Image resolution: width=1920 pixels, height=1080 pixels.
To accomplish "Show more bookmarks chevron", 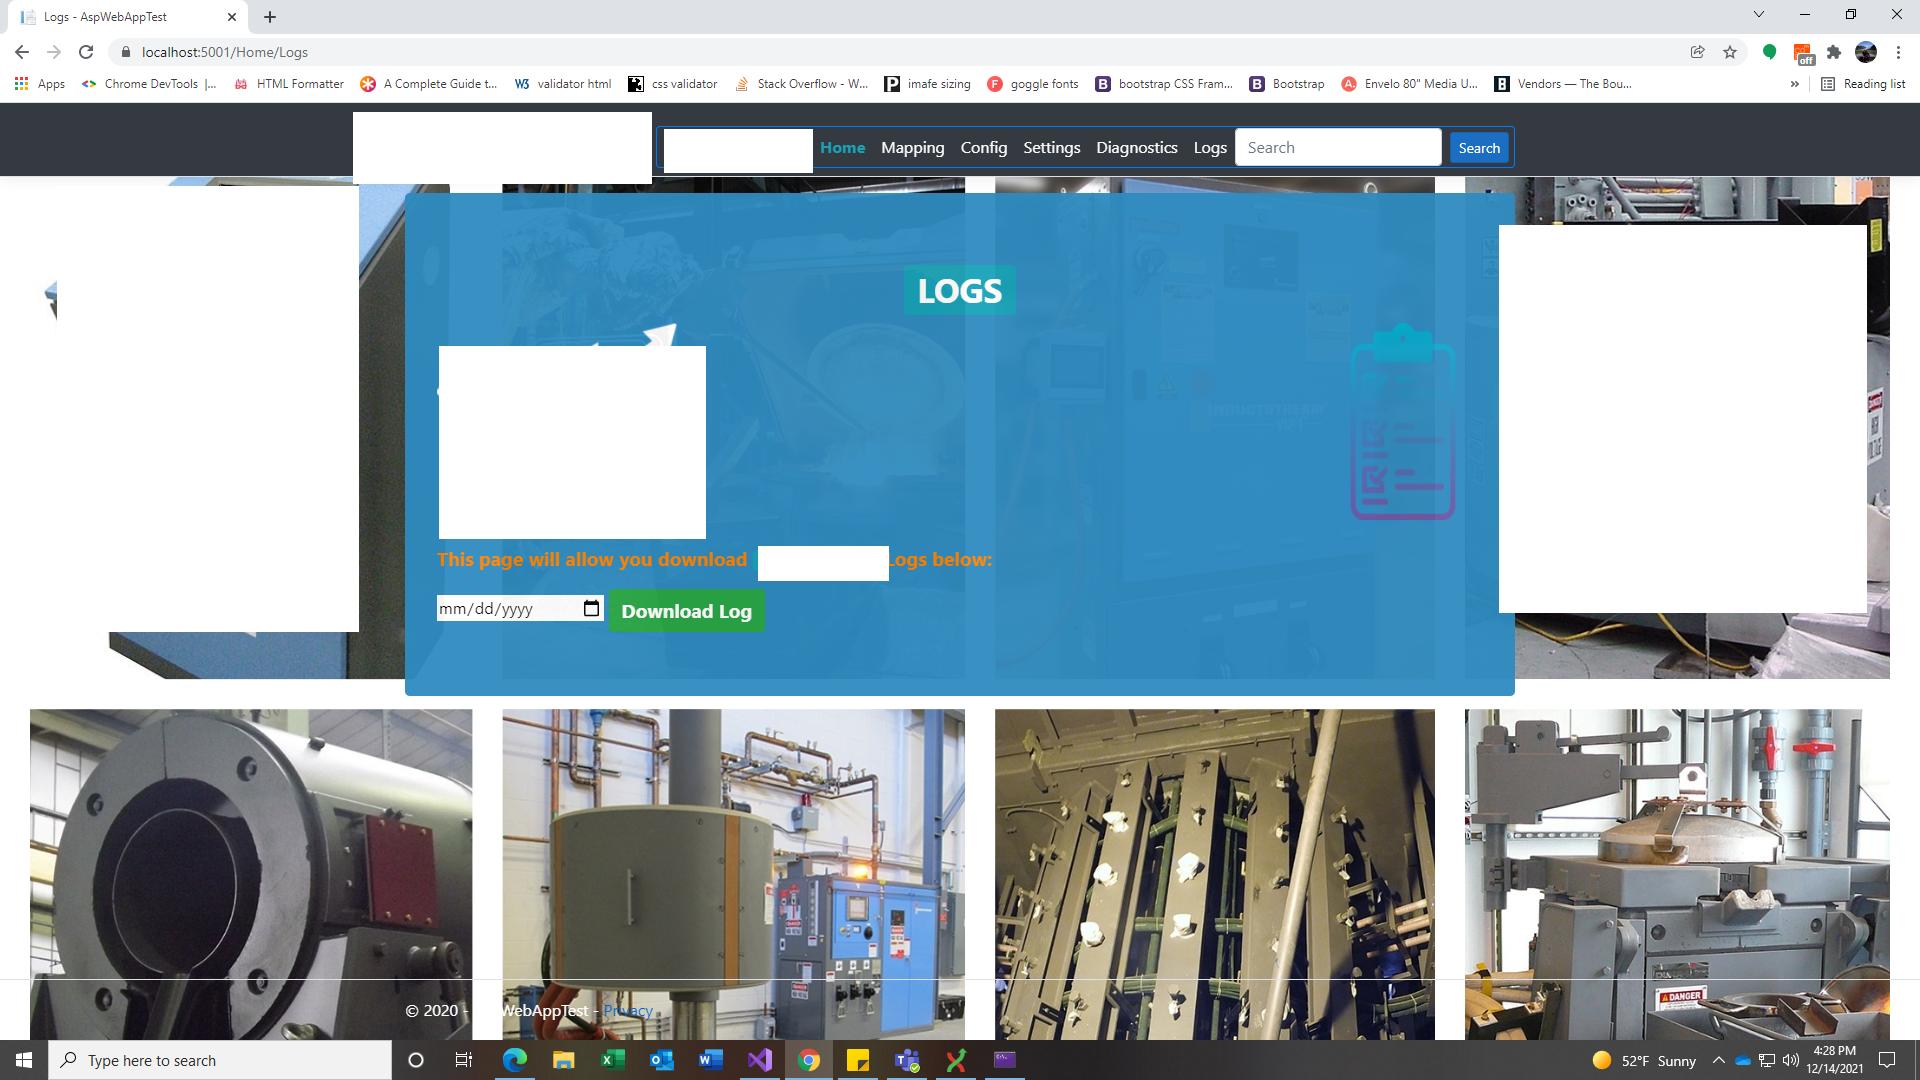I will click(1794, 84).
